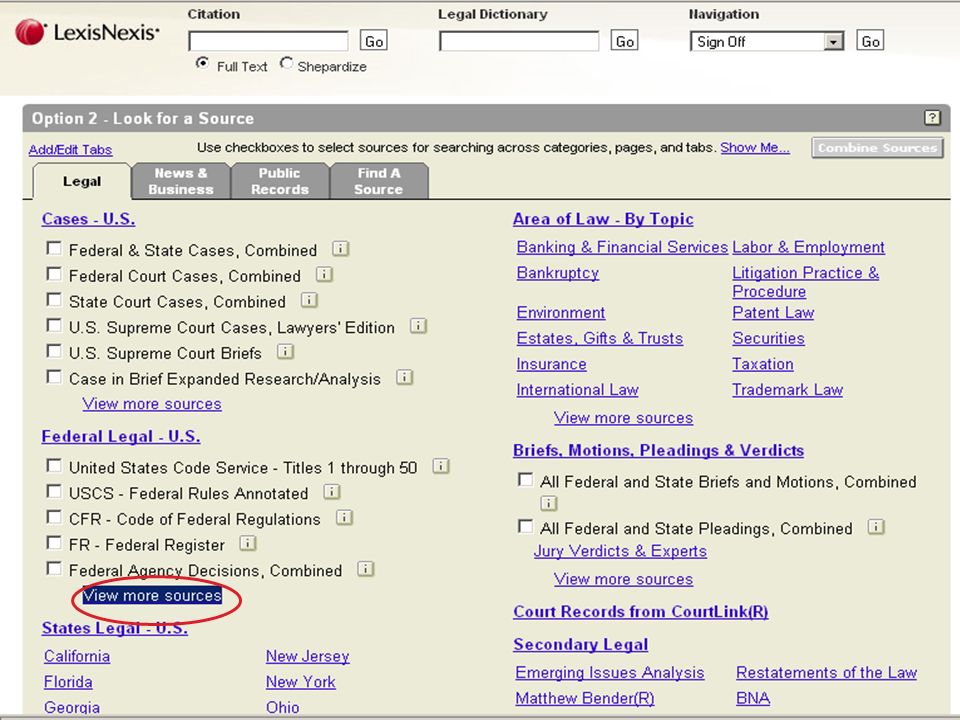Open Emerging Issues Analysis link

pyautogui.click(x=610, y=673)
